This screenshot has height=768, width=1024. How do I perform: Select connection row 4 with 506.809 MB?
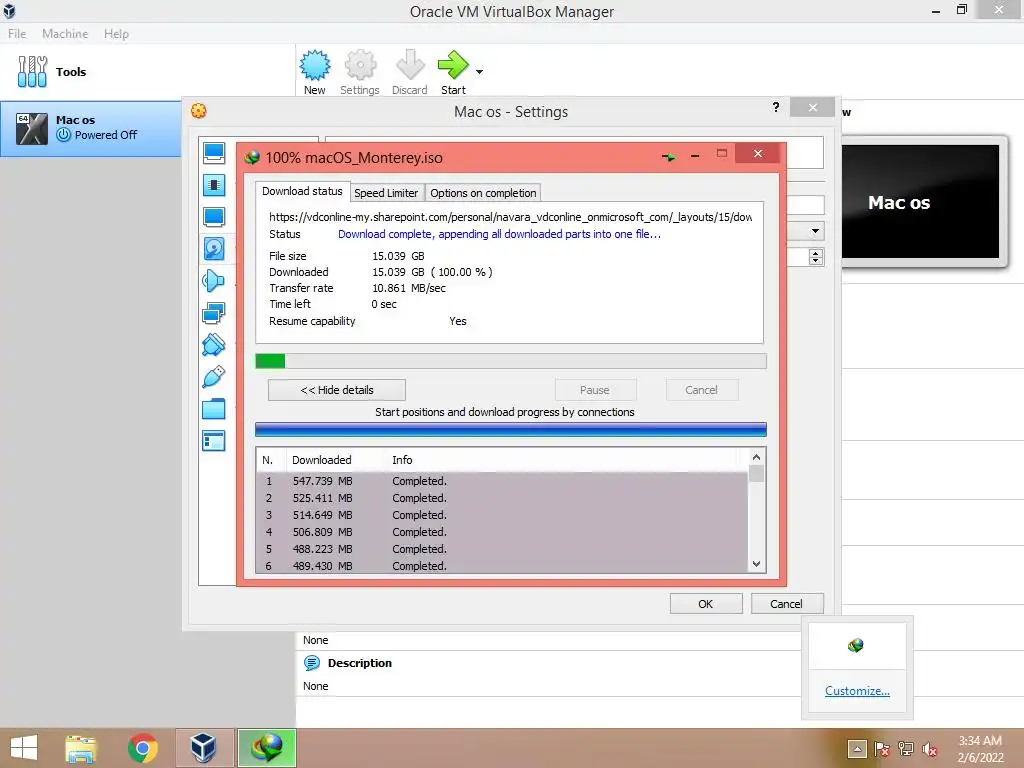[502, 532]
